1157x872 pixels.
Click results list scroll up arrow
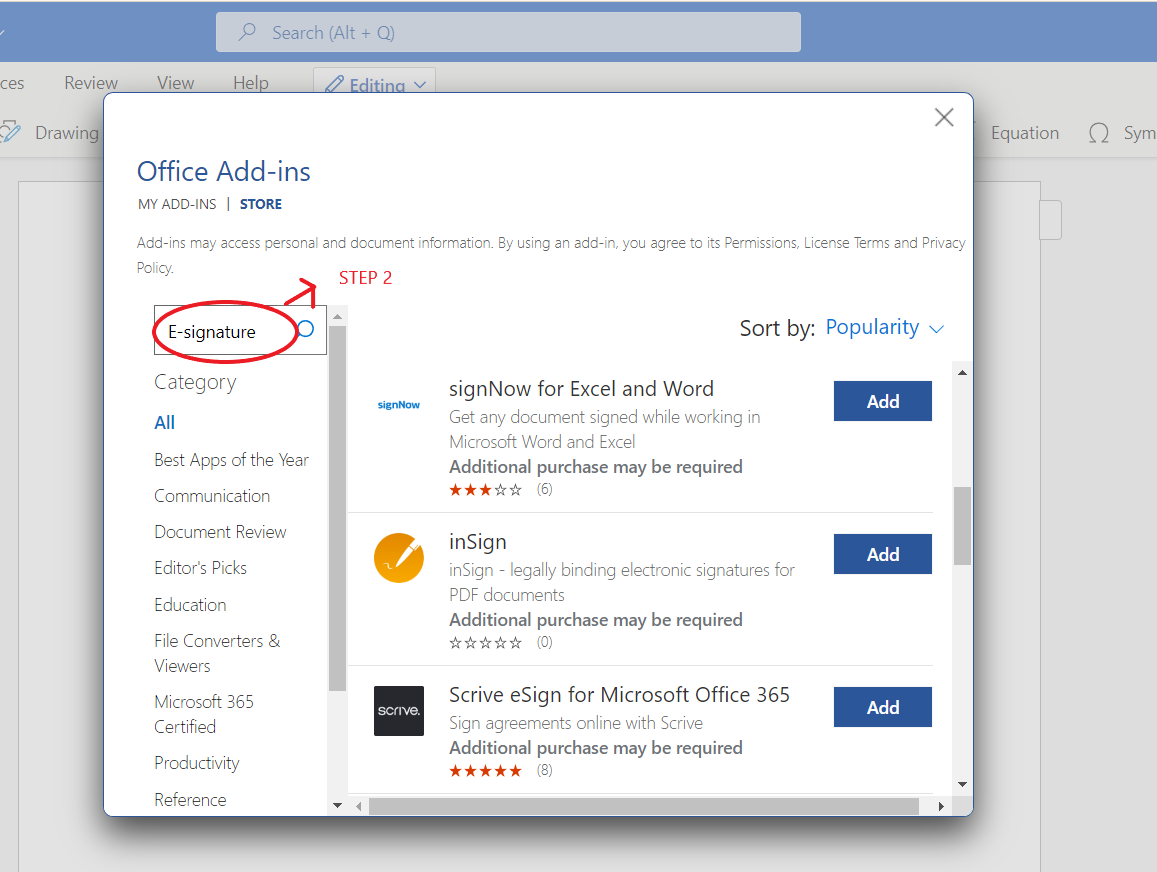coord(962,373)
